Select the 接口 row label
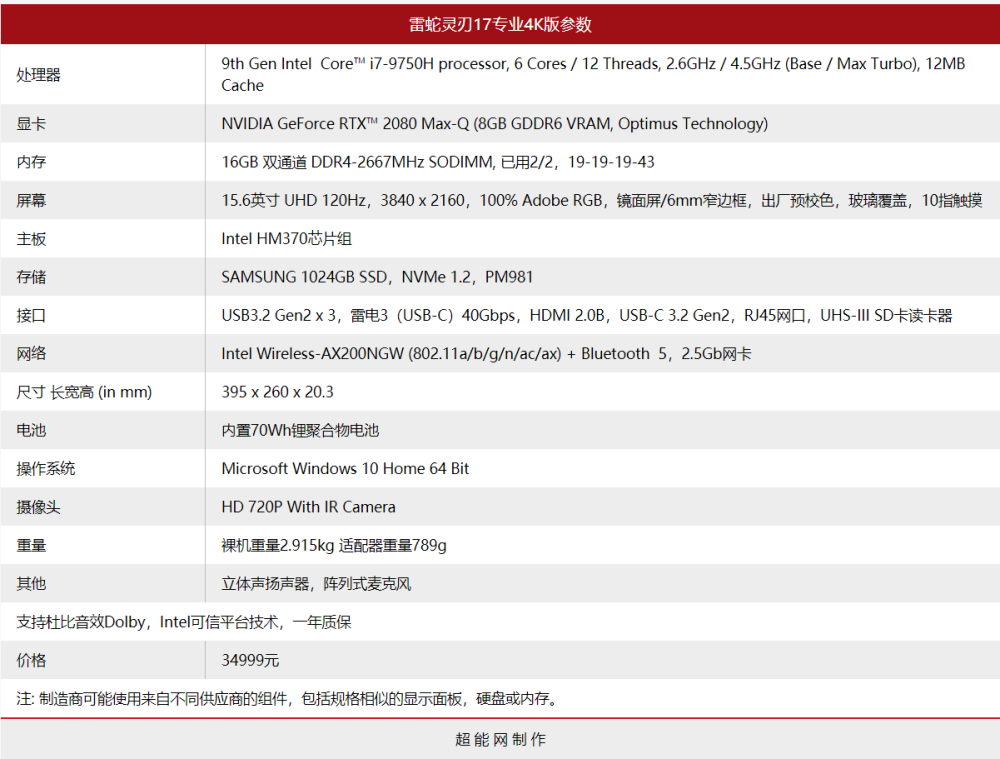The image size is (1000, 759). click(x=31, y=315)
